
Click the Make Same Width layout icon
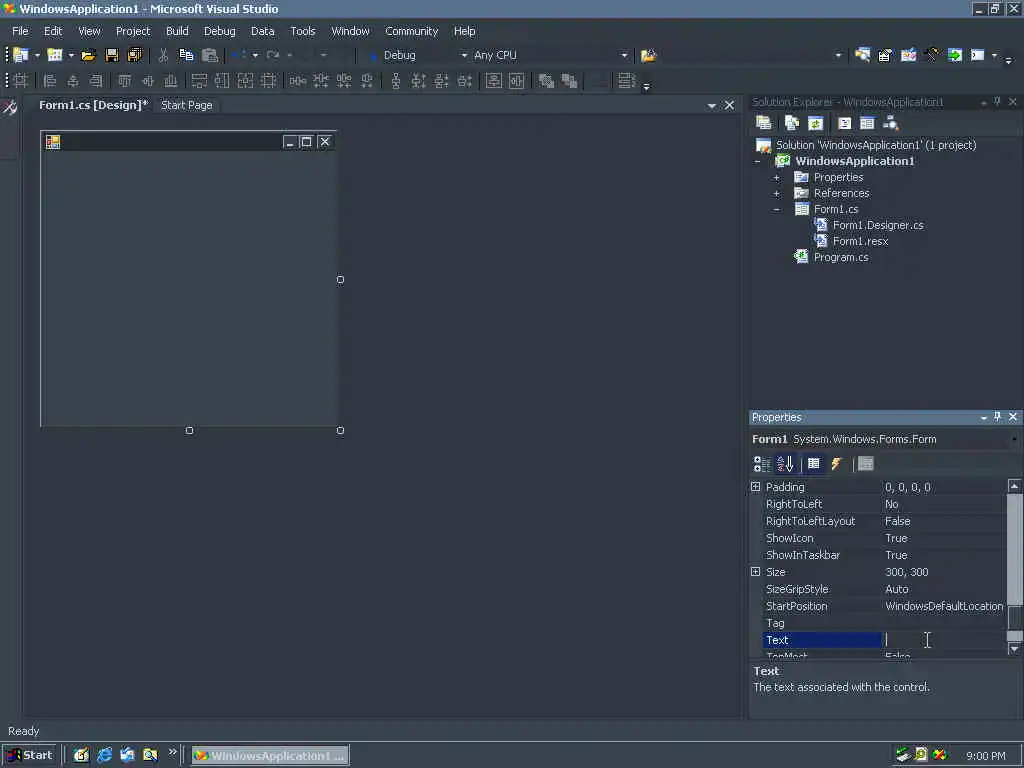click(199, 81)
